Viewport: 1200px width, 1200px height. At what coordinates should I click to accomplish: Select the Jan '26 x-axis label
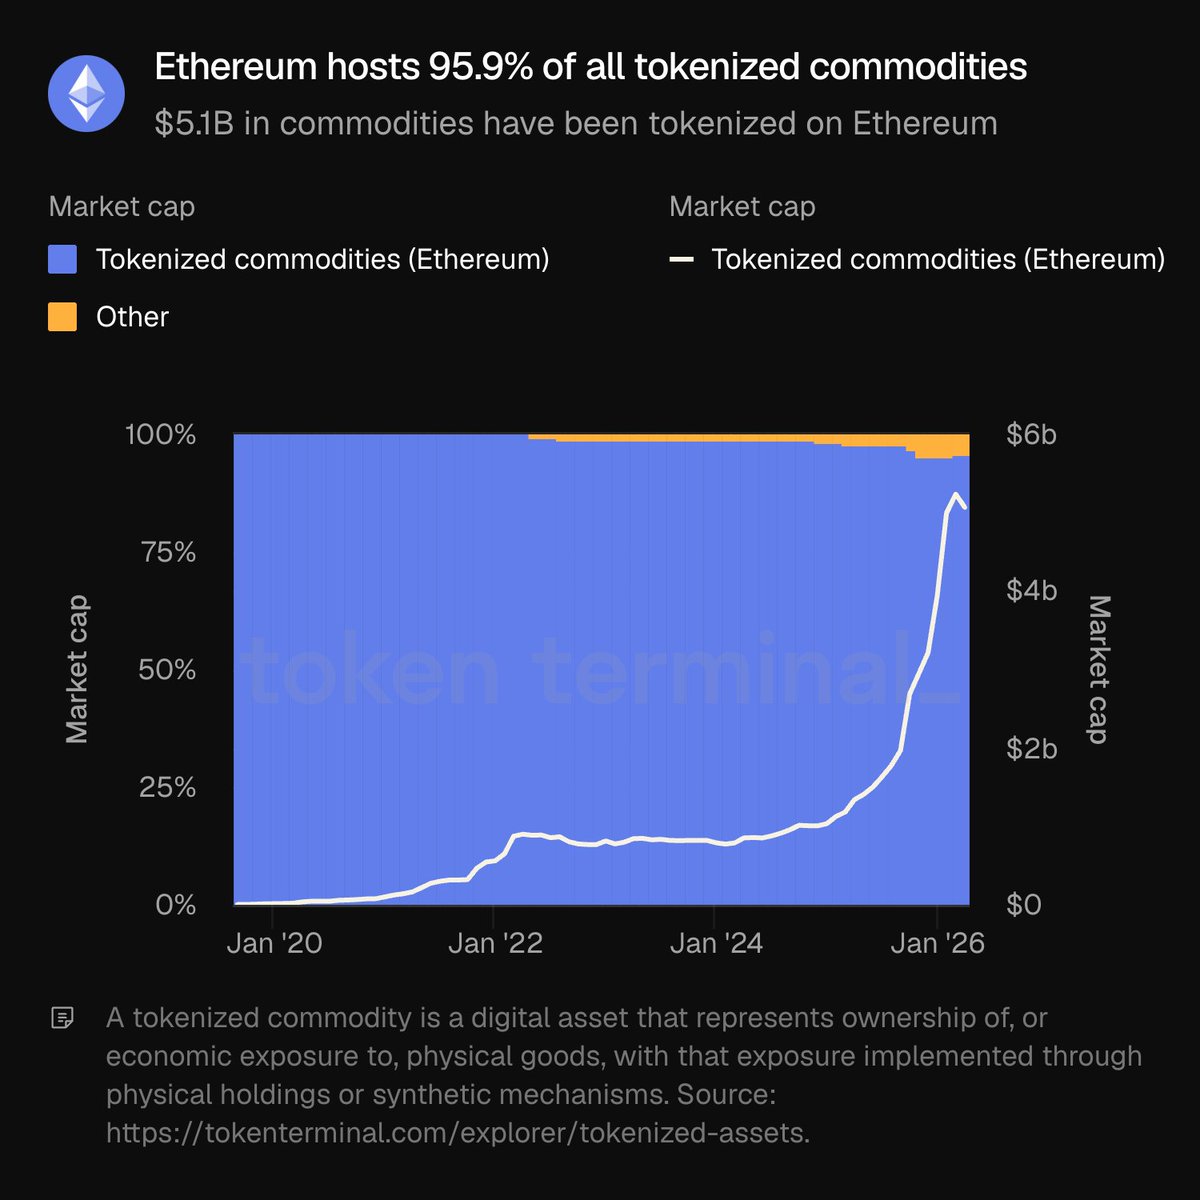pyautogui.click(x=937, y=943)
